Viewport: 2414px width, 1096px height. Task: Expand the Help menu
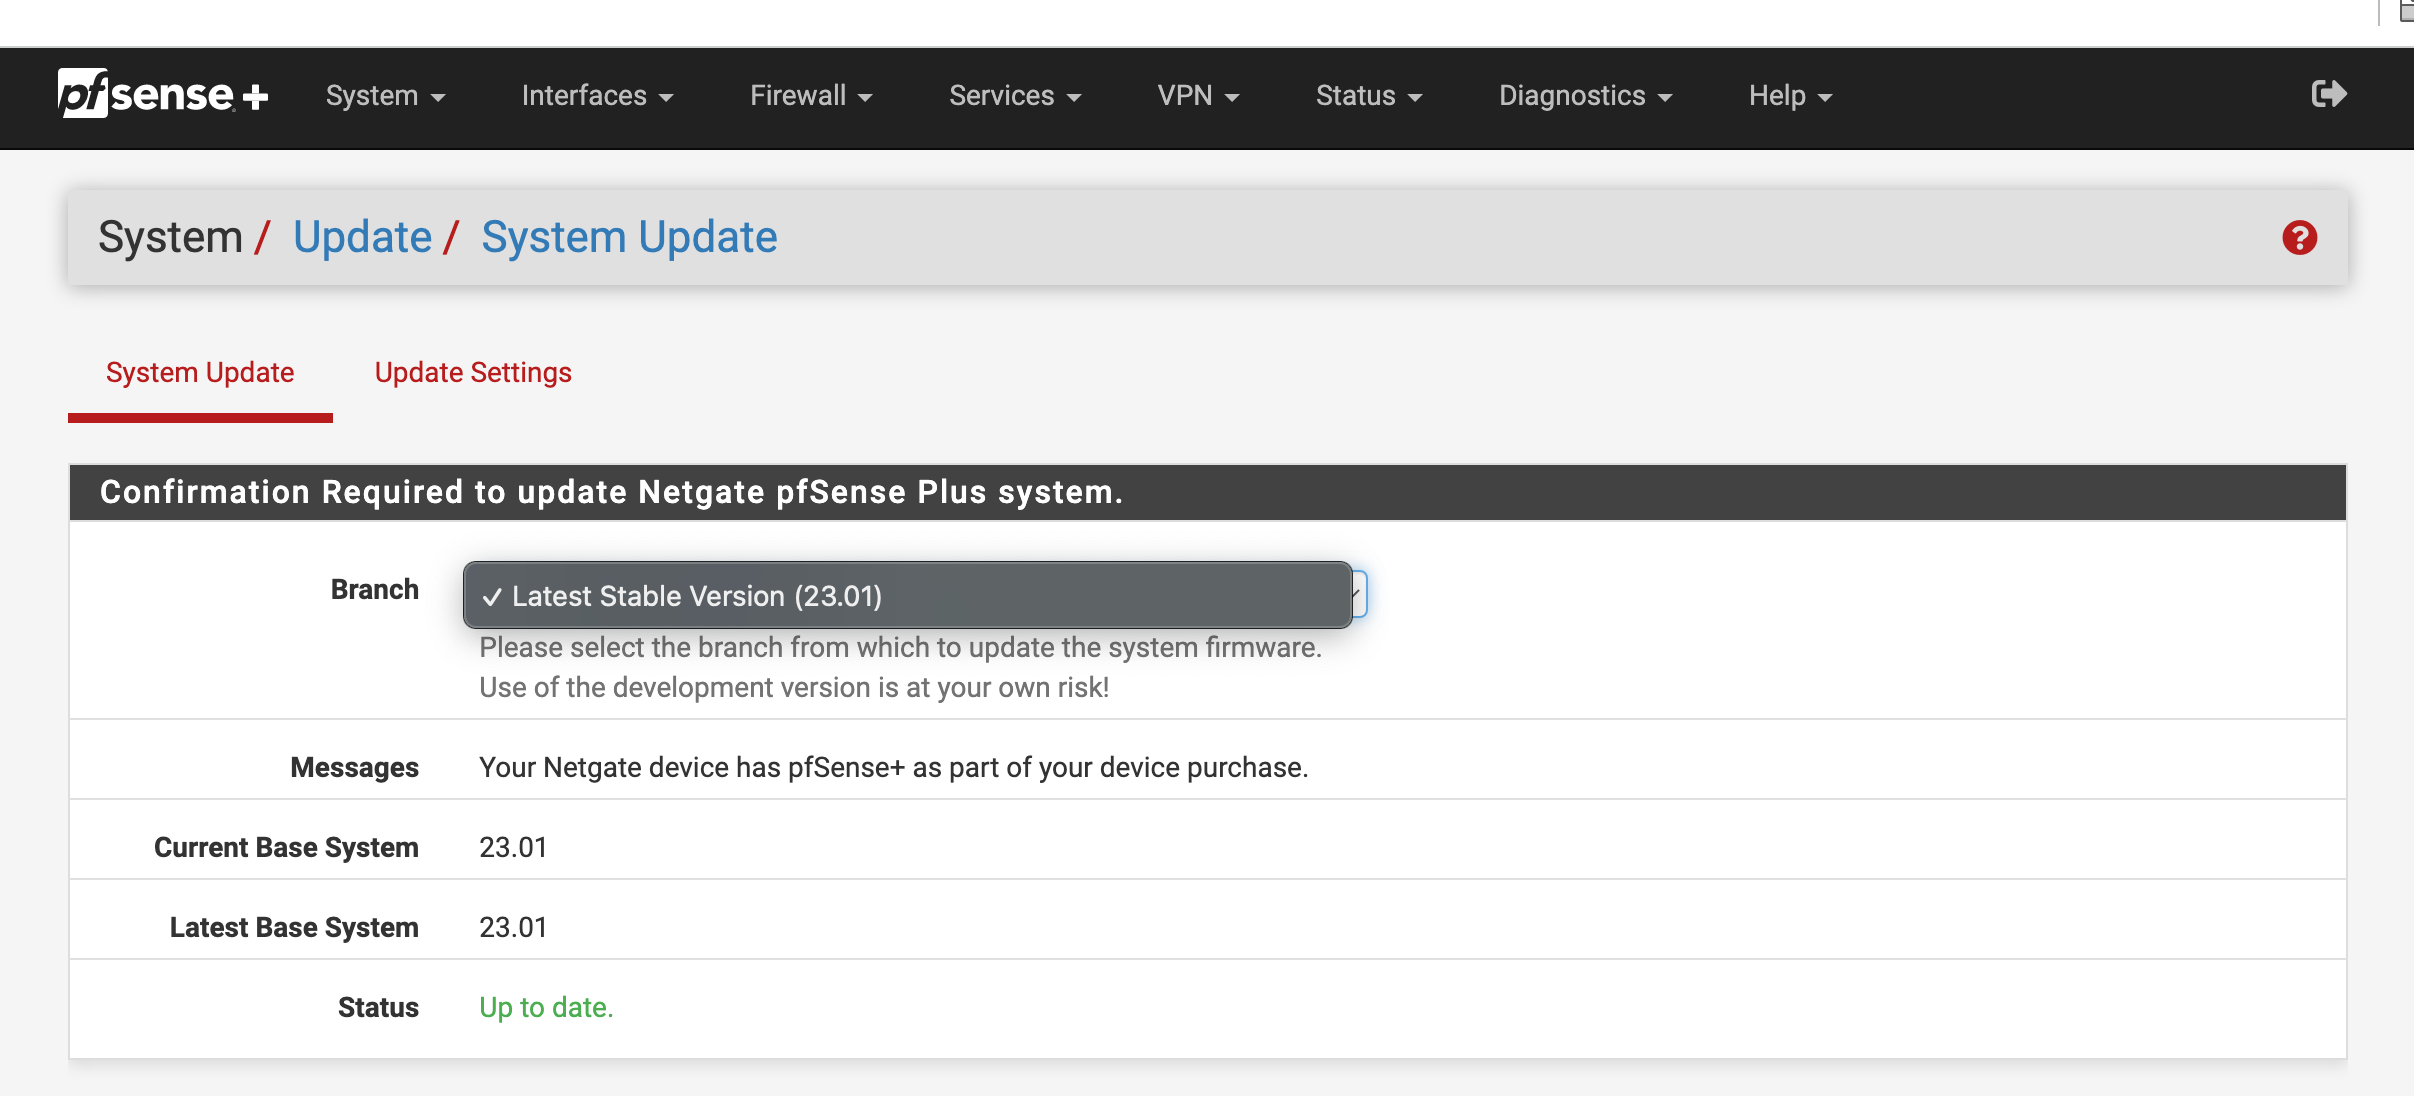(x=1790, y=96)
